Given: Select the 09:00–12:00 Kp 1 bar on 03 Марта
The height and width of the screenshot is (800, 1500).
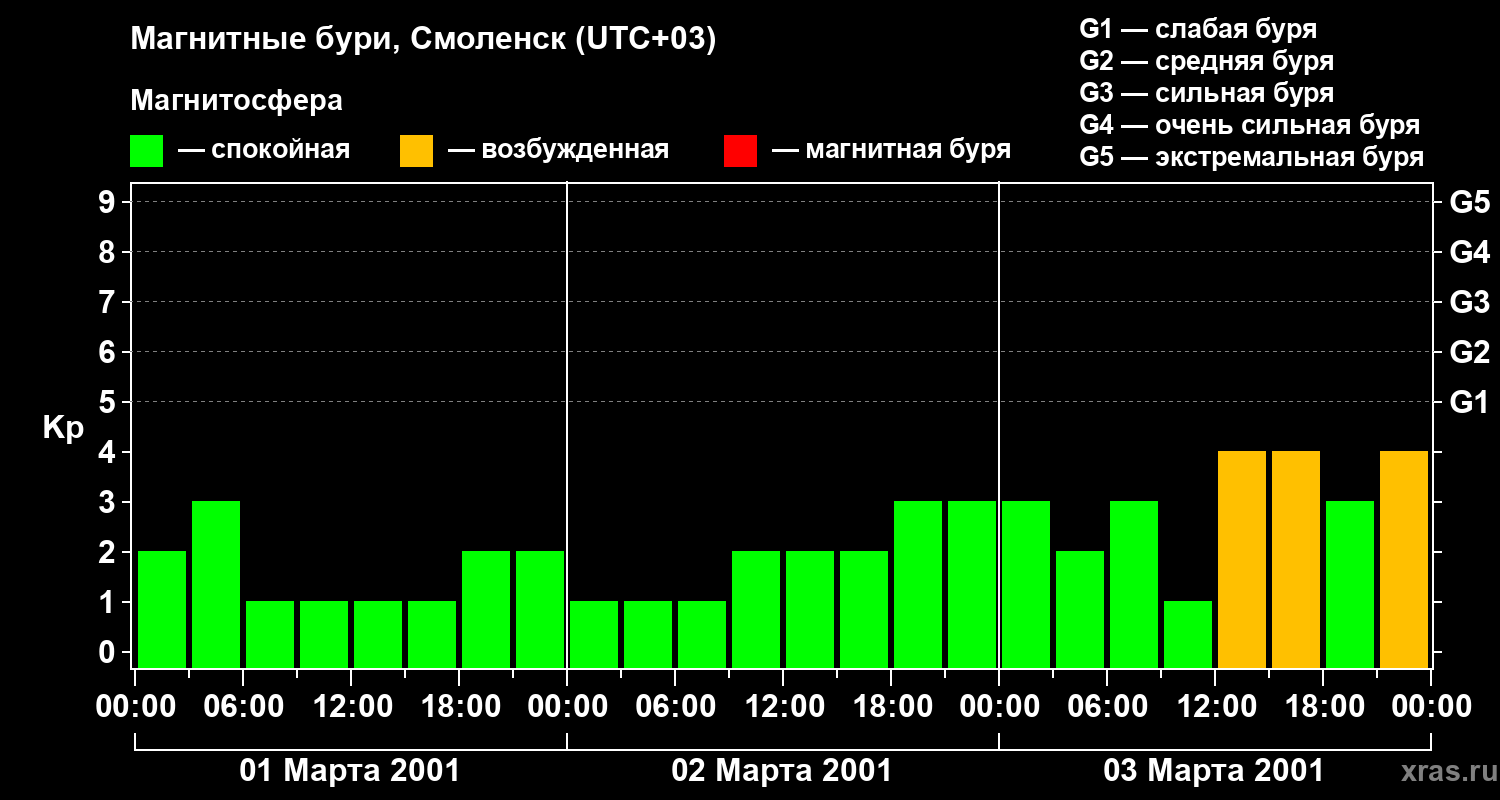Looking at the screenshot, I should tap(1188, 634).
